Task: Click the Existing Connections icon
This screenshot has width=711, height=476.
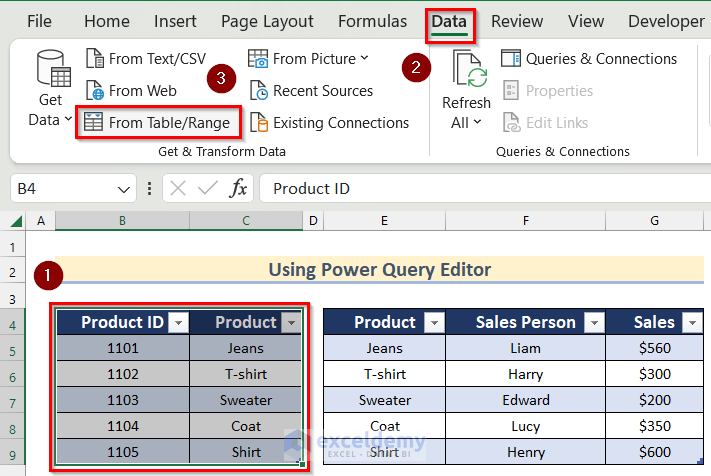Action: tap(258, 123)
